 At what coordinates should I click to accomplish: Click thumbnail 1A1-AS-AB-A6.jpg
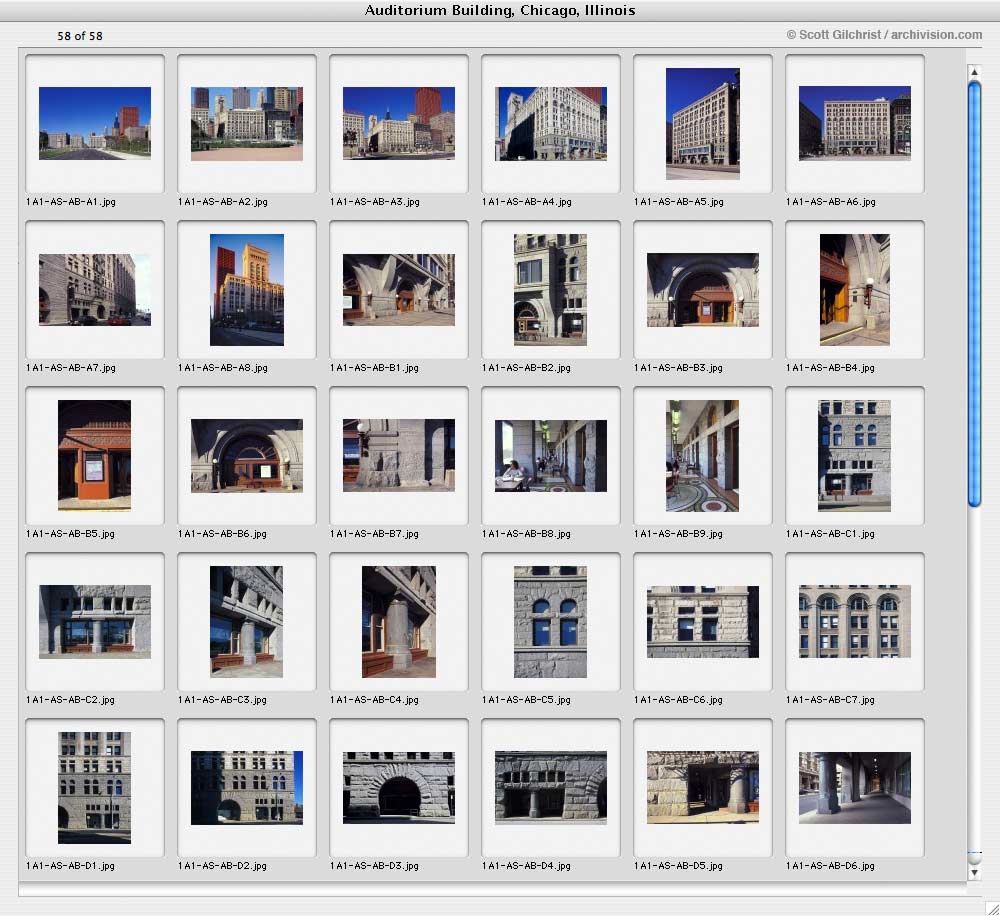(x=855, y=123)
